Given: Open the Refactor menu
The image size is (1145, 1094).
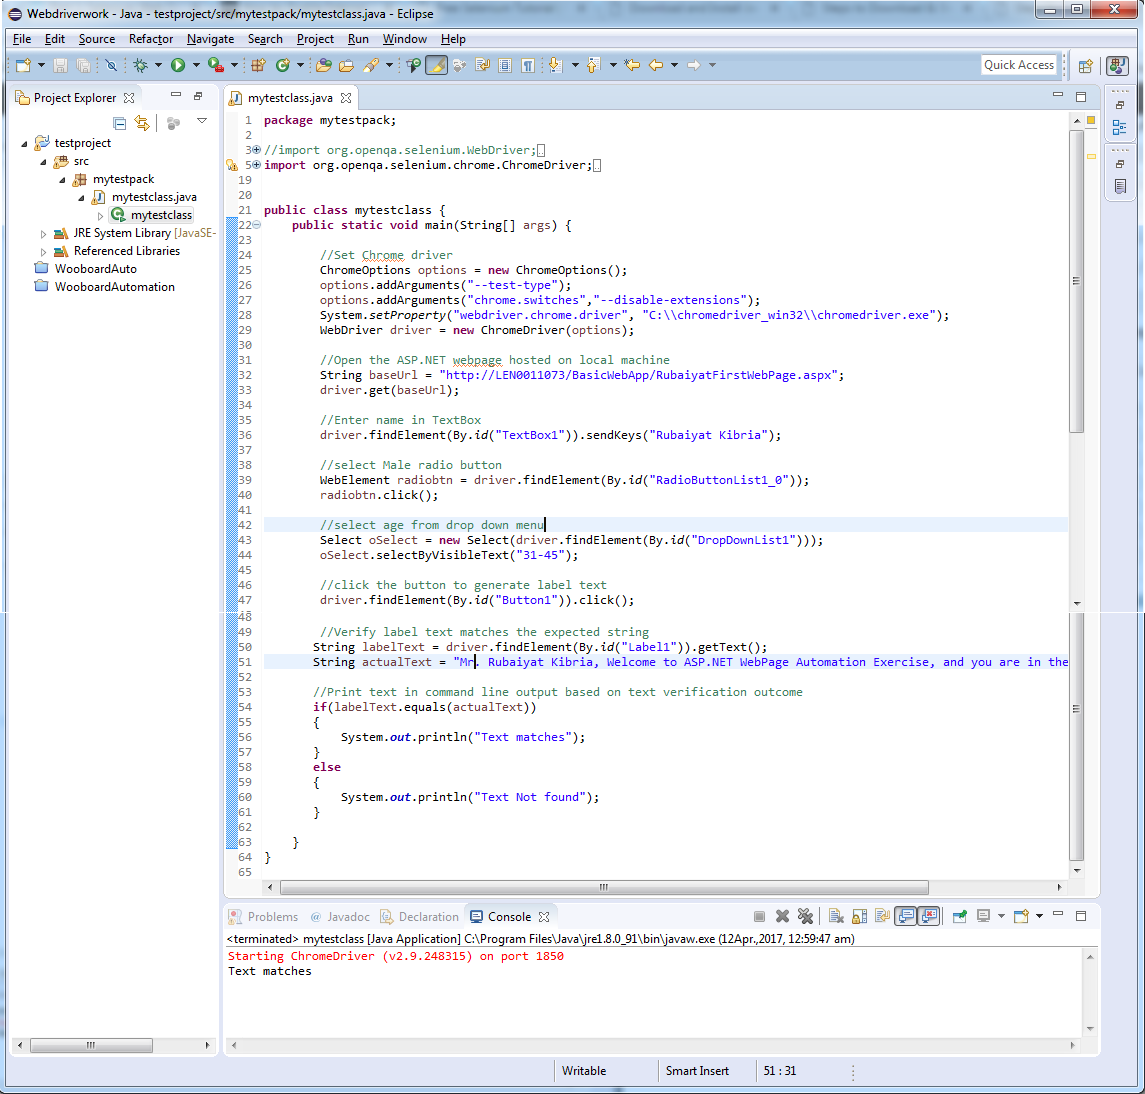Looking at the screenshot, I should tap(151, 39).
